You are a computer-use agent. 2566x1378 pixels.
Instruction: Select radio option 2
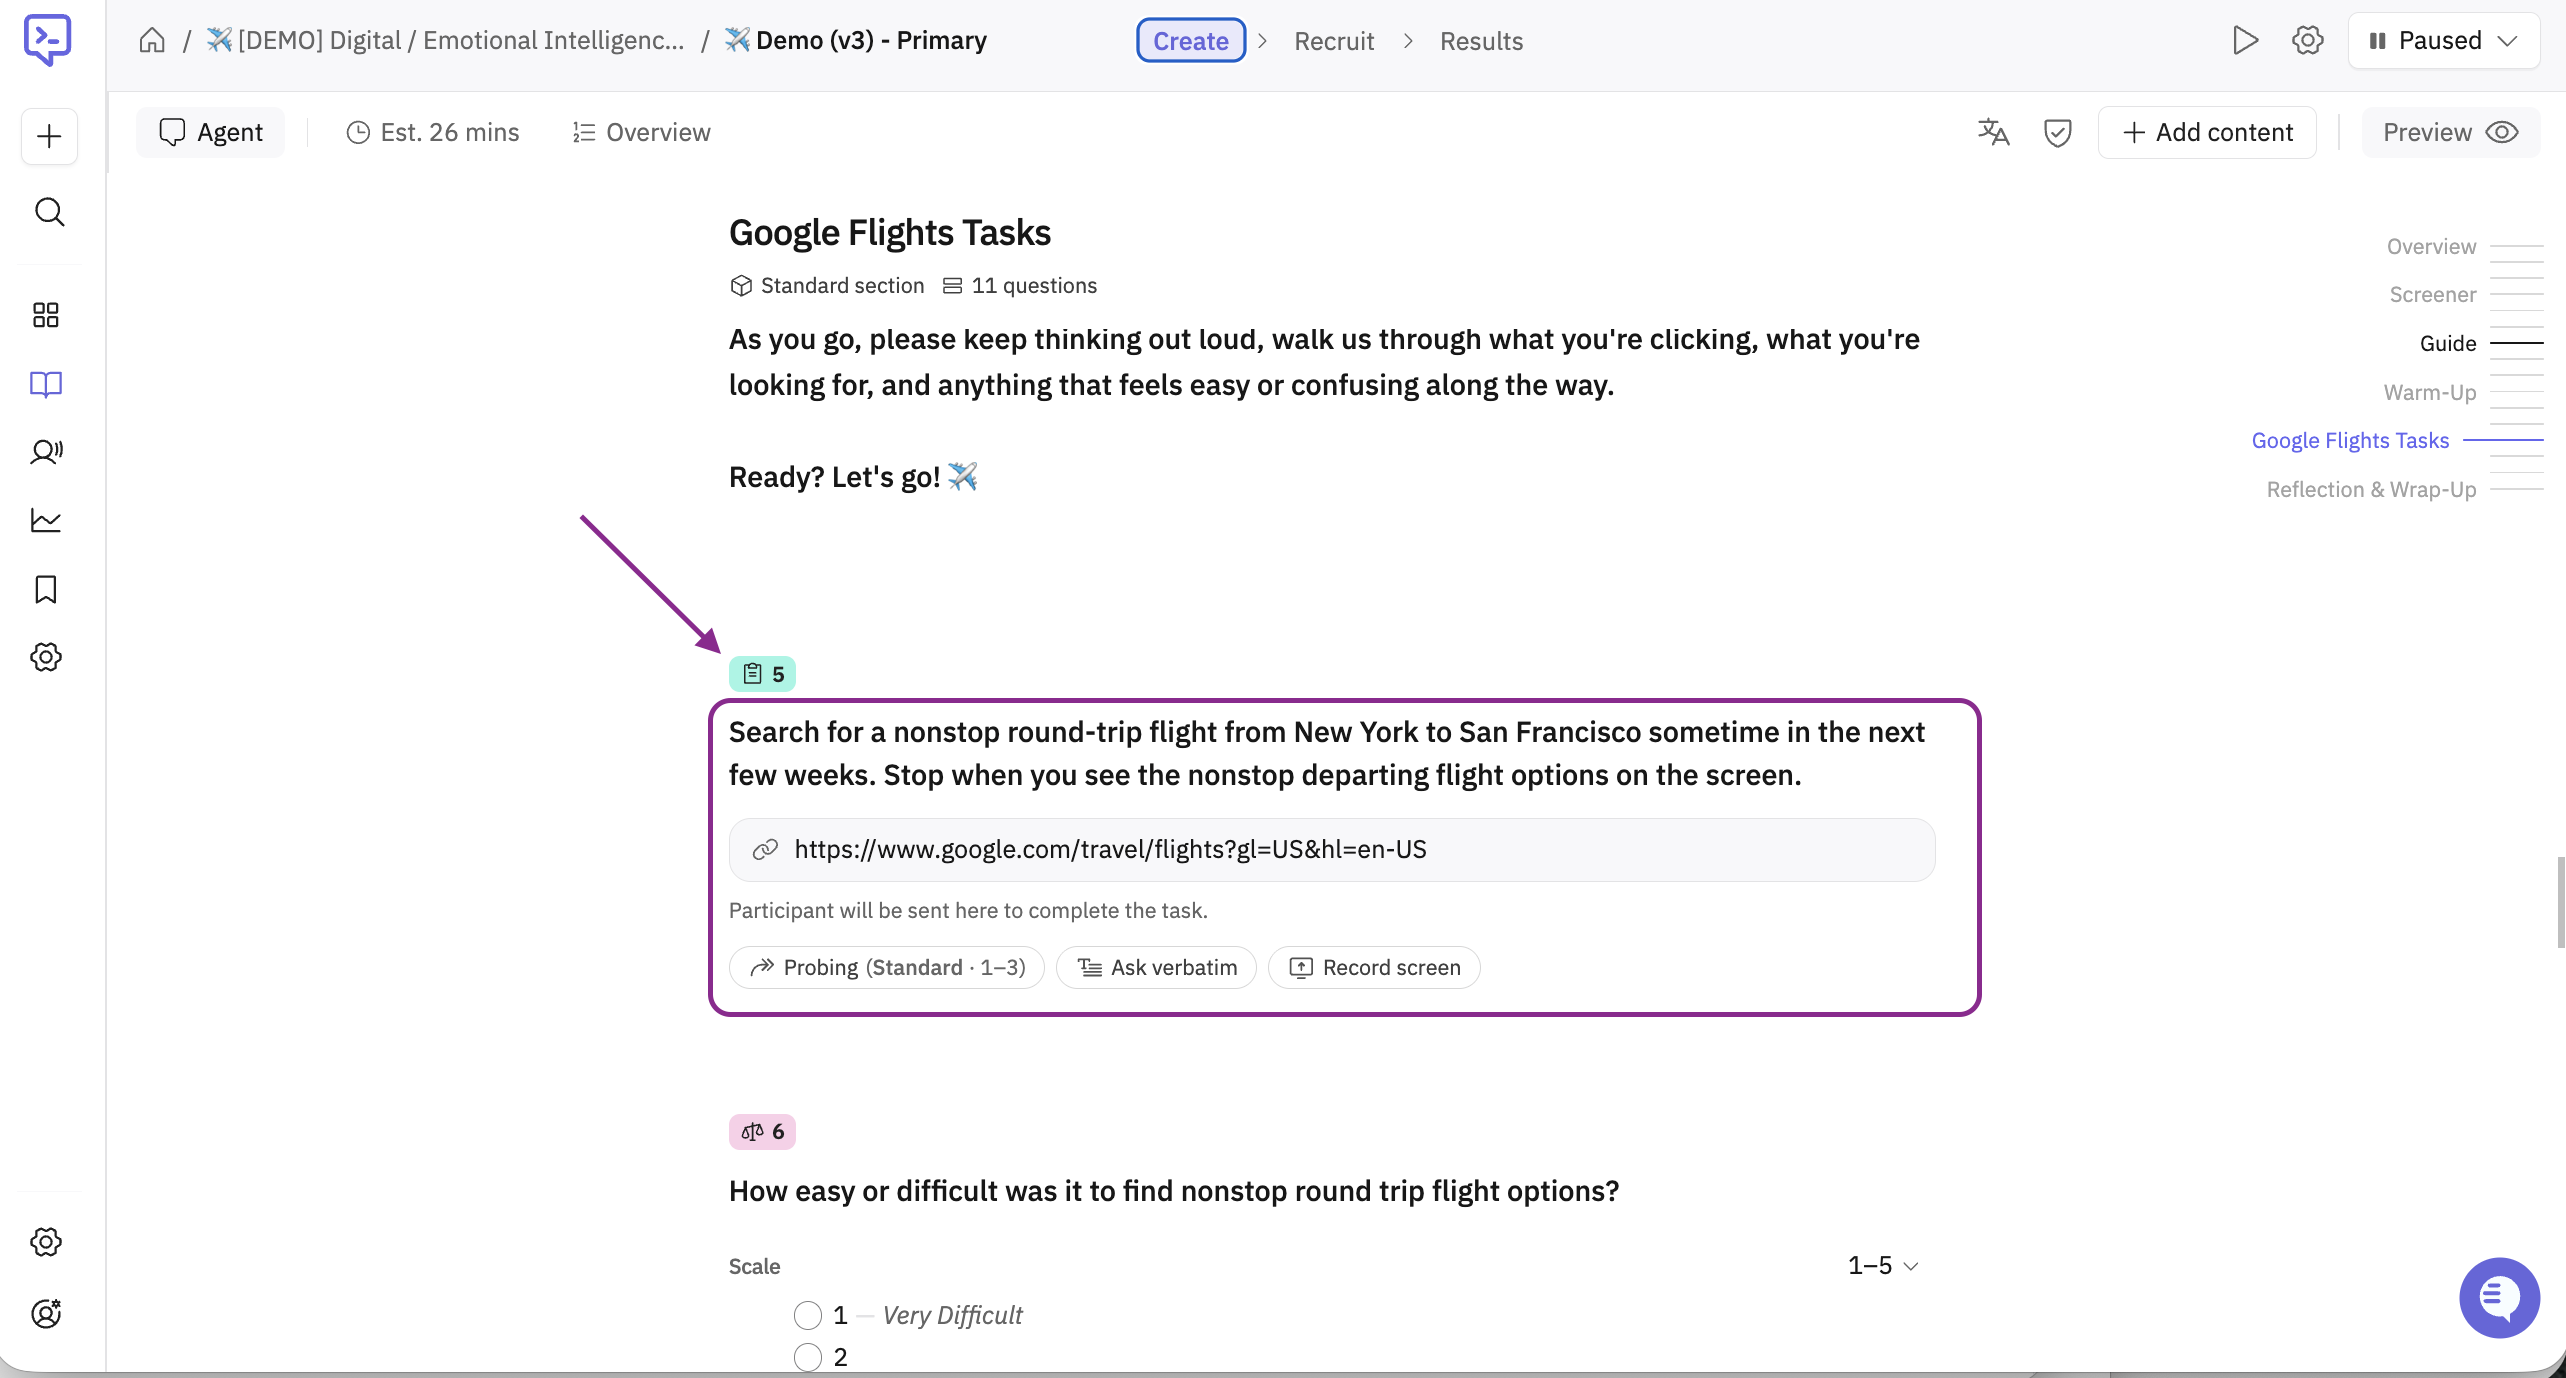(808, 1357)
